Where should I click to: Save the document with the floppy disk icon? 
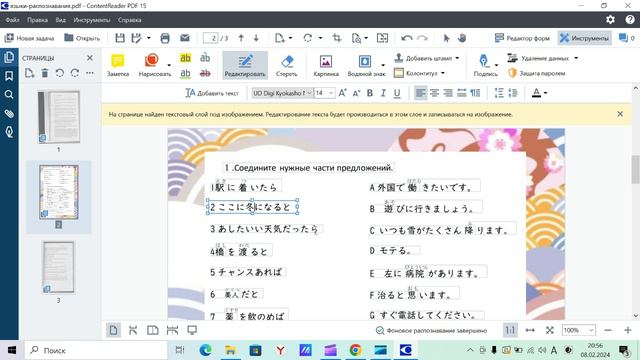coord(120,38)
